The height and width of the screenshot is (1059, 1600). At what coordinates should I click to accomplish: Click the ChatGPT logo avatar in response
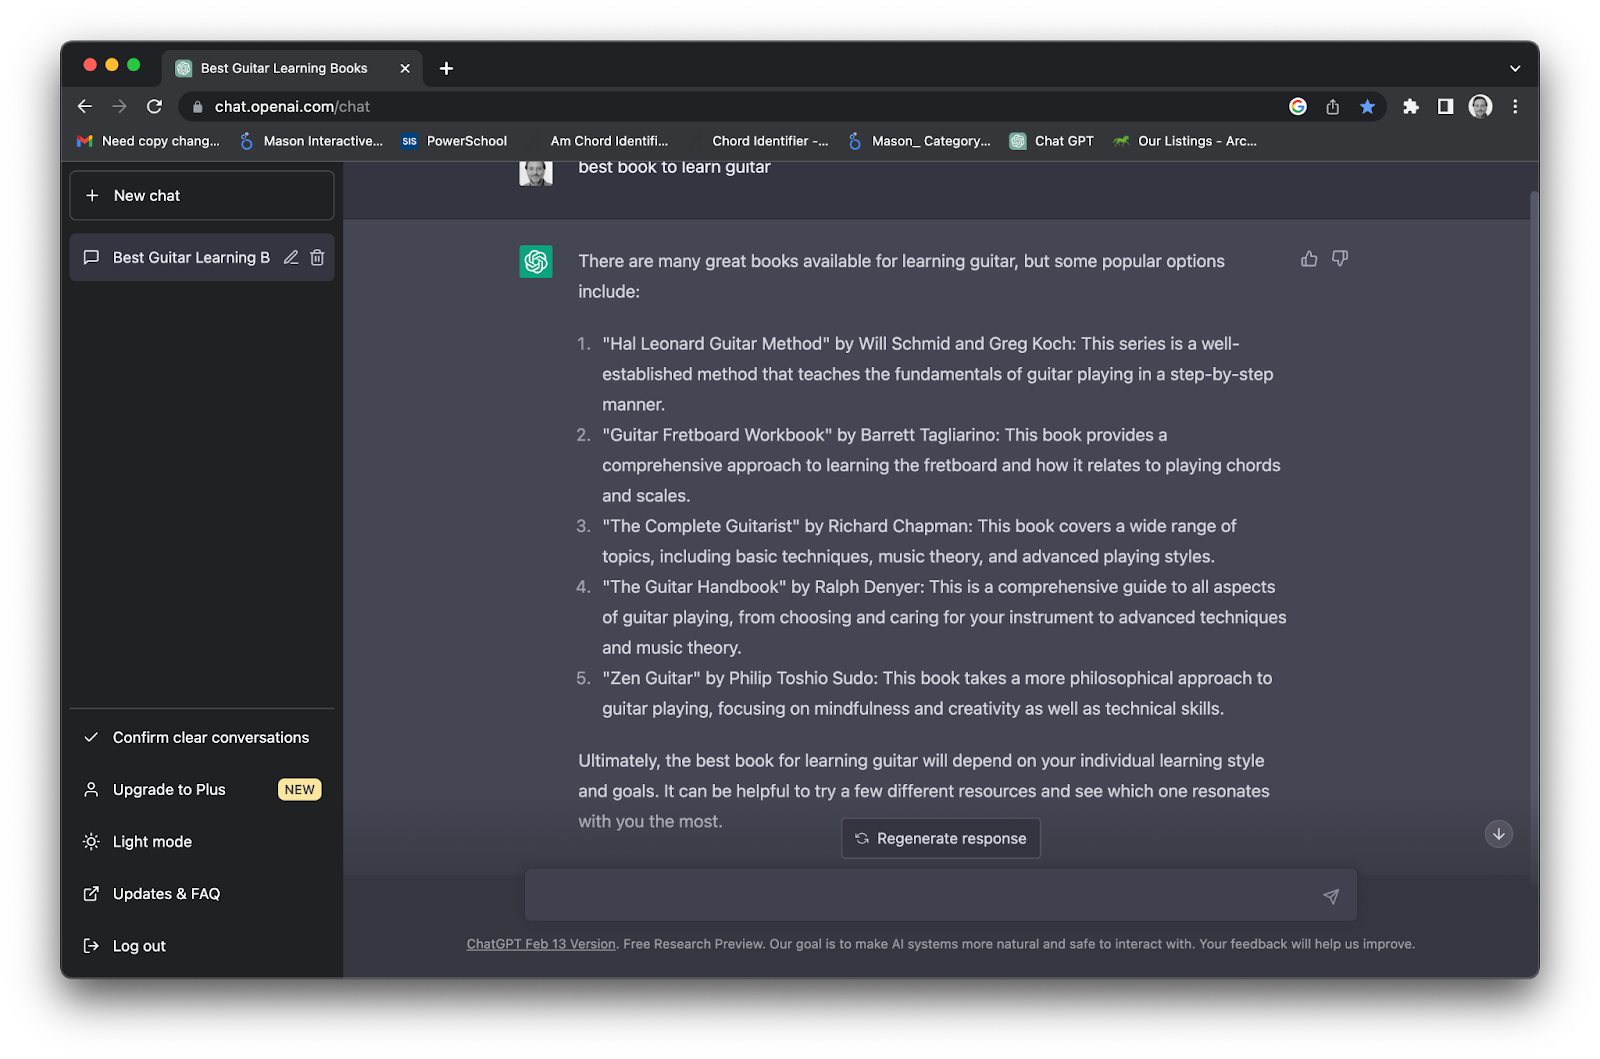point(536,261)
